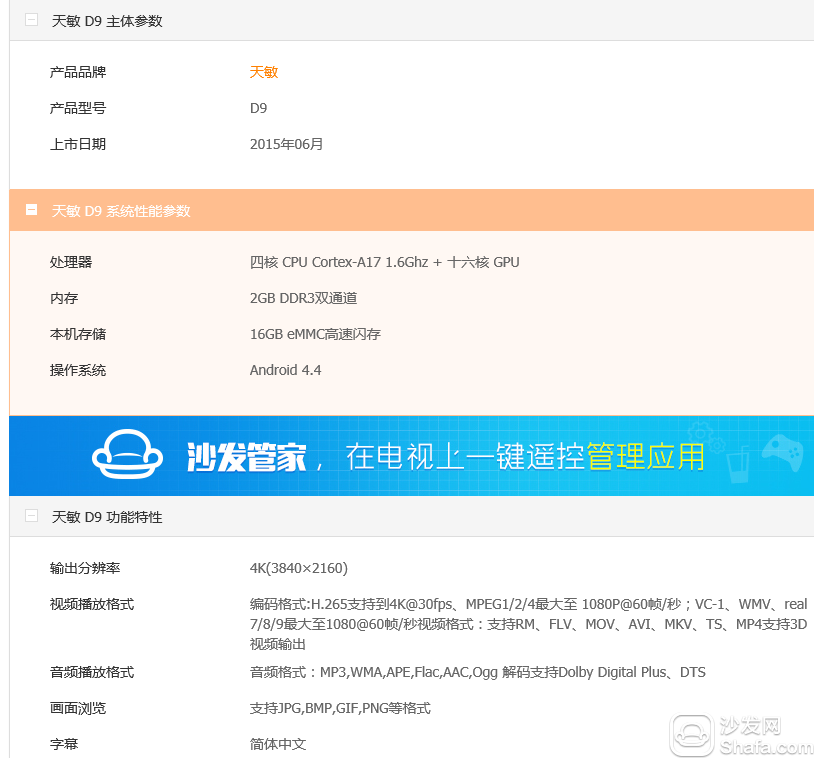Select the D9 model value
Image resolution: width=814 pixels, height=758 pixels.
tap(259, 108)
